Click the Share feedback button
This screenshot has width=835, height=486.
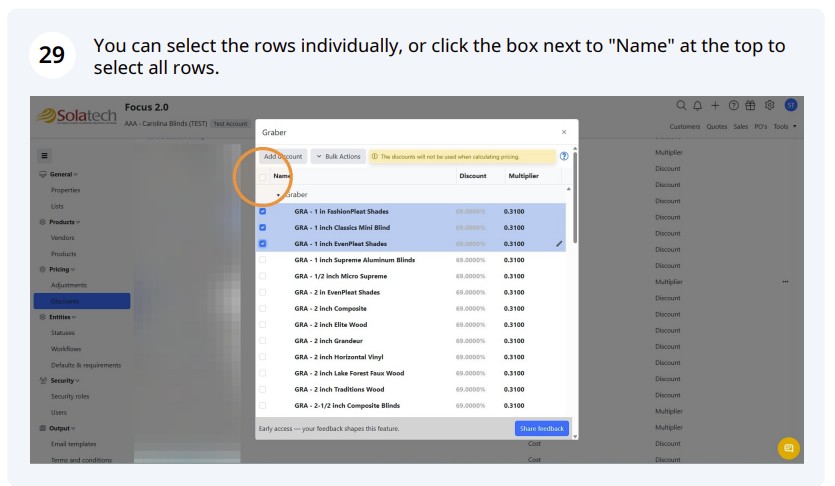pyautogui.click(x=542, y=429)
